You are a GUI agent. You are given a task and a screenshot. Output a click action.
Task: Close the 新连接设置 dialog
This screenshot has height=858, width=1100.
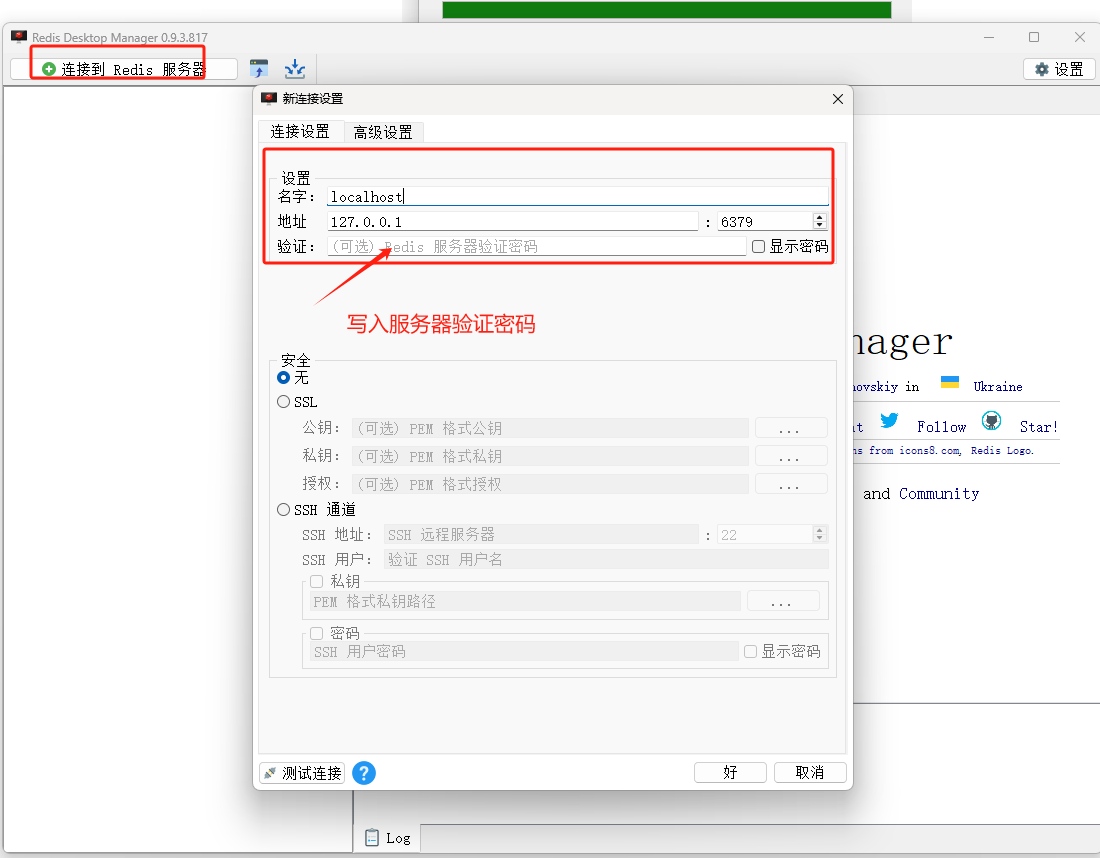(x=838, y=99)
